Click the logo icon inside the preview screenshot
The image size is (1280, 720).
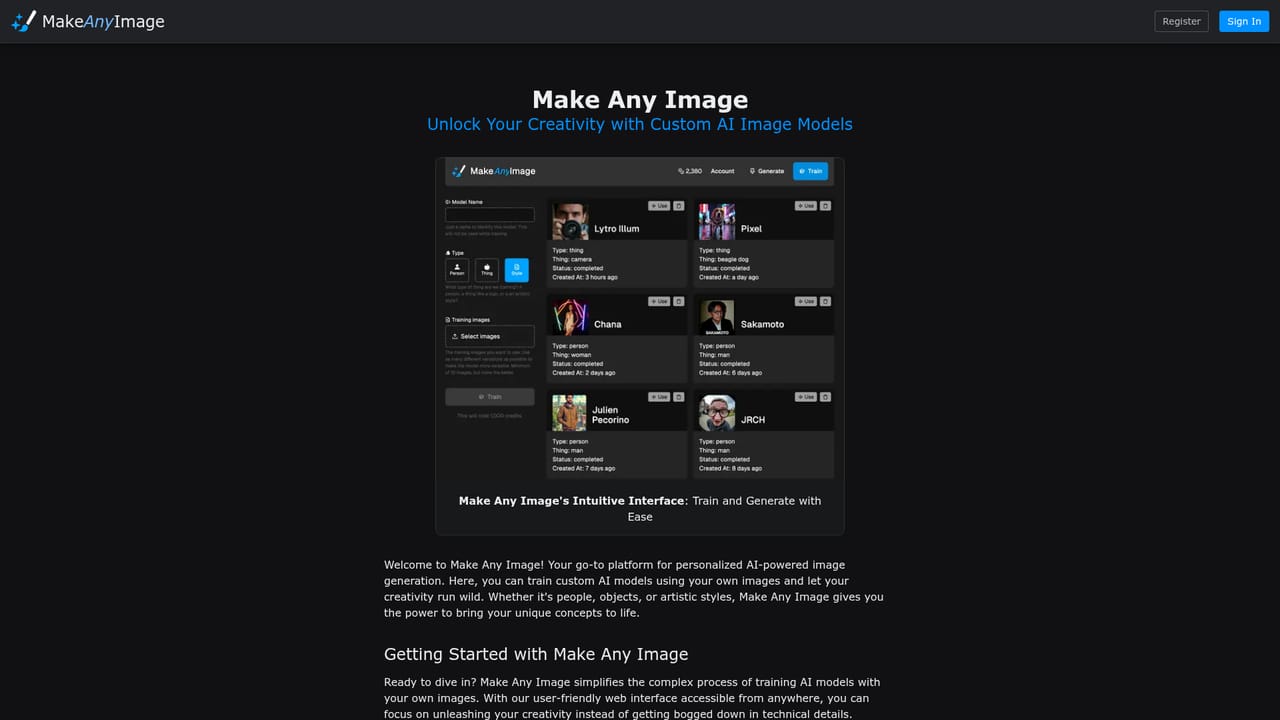point(459,171)
